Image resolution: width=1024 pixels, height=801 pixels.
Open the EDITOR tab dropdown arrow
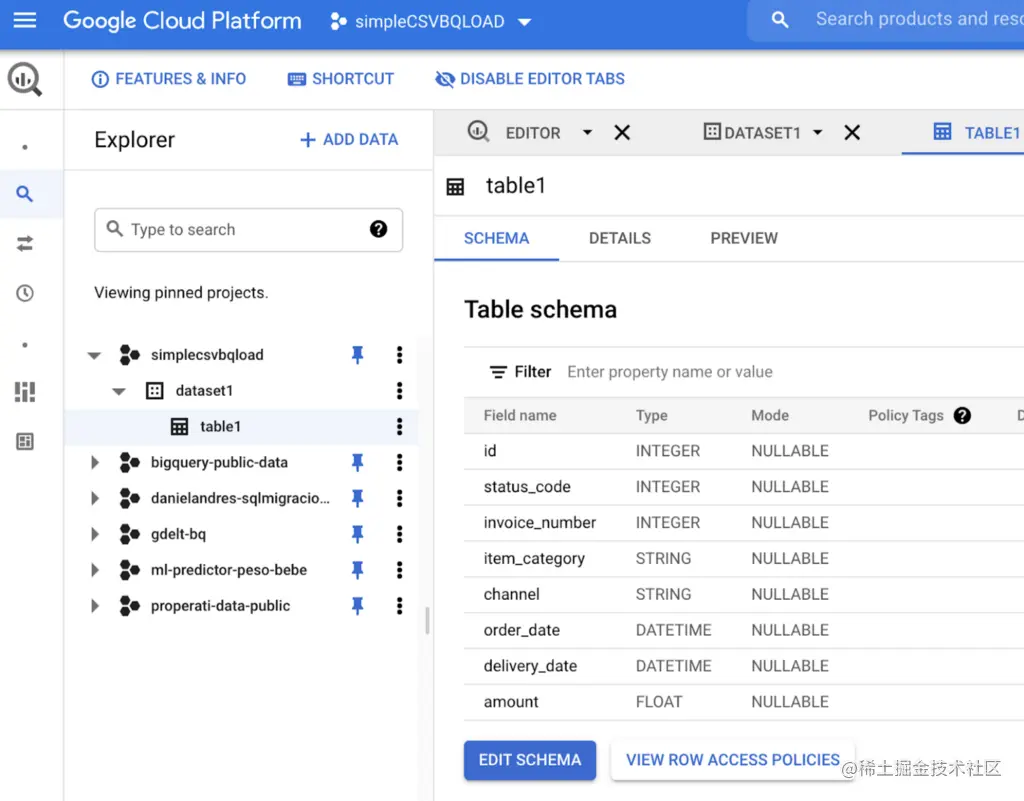(x=587, y=133)
